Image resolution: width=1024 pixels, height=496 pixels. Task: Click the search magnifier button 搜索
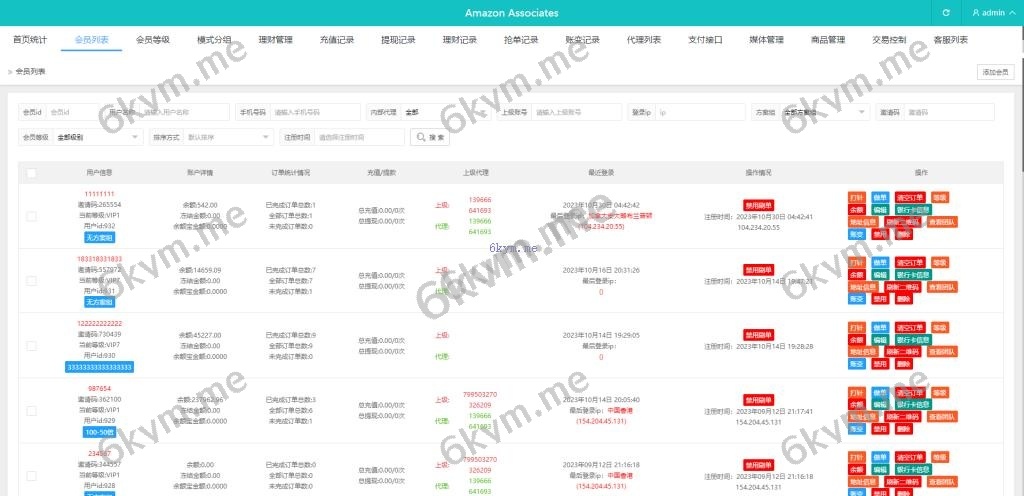click(x=432, y=137)
